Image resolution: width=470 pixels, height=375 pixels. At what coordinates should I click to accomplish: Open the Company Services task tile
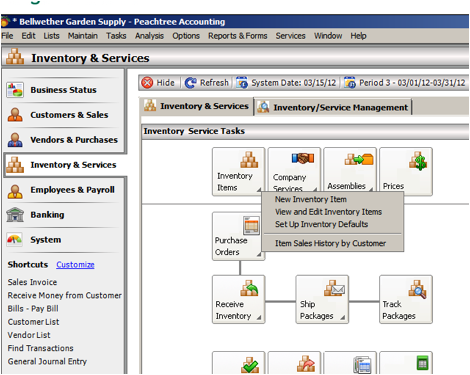click(294, 170)
